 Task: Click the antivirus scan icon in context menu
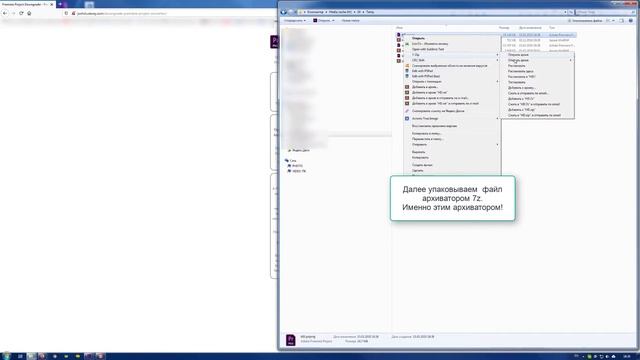(407, 66)
